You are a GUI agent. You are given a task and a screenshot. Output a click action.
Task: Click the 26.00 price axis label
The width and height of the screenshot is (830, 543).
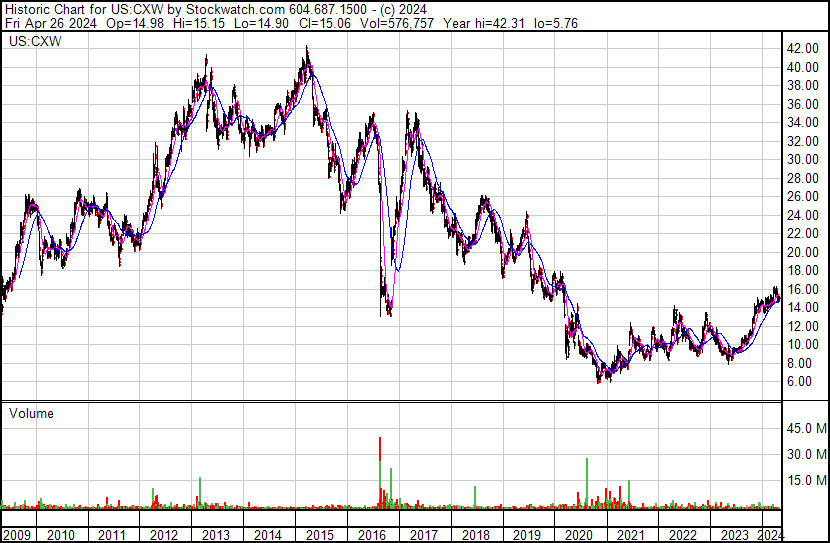click(803, 197)
